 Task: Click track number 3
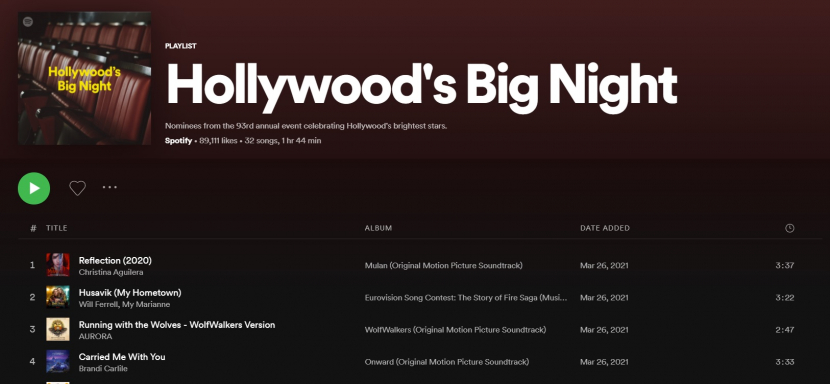coord(32,329)
